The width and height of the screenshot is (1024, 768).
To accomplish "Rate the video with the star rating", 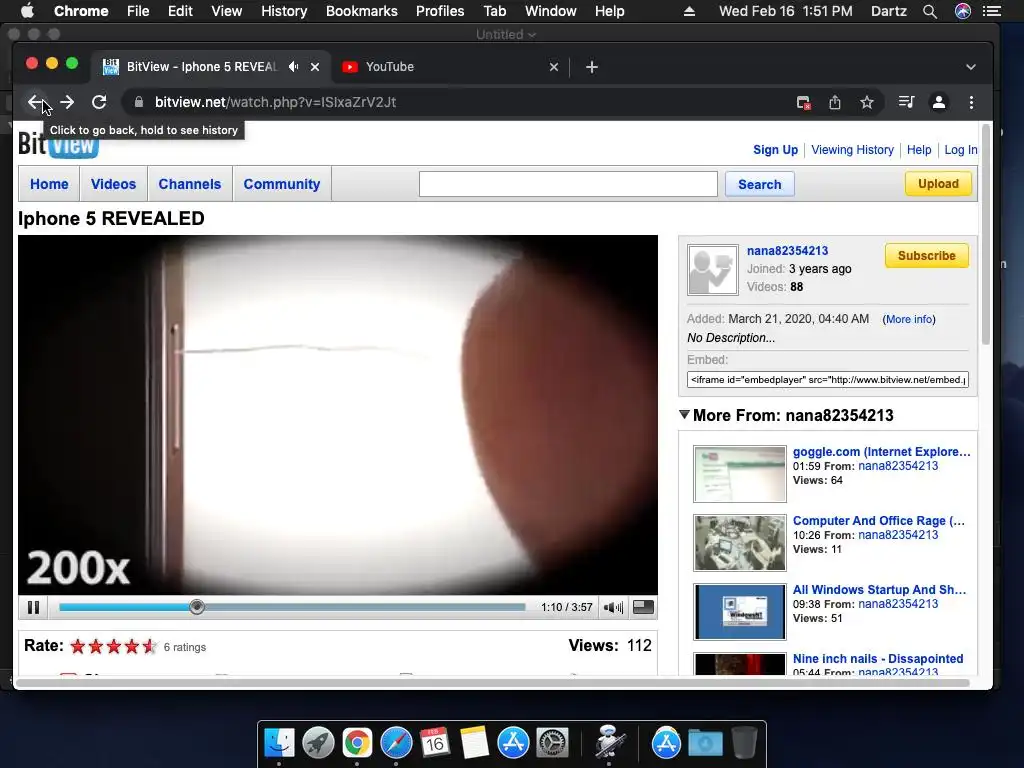I will 114,647.
